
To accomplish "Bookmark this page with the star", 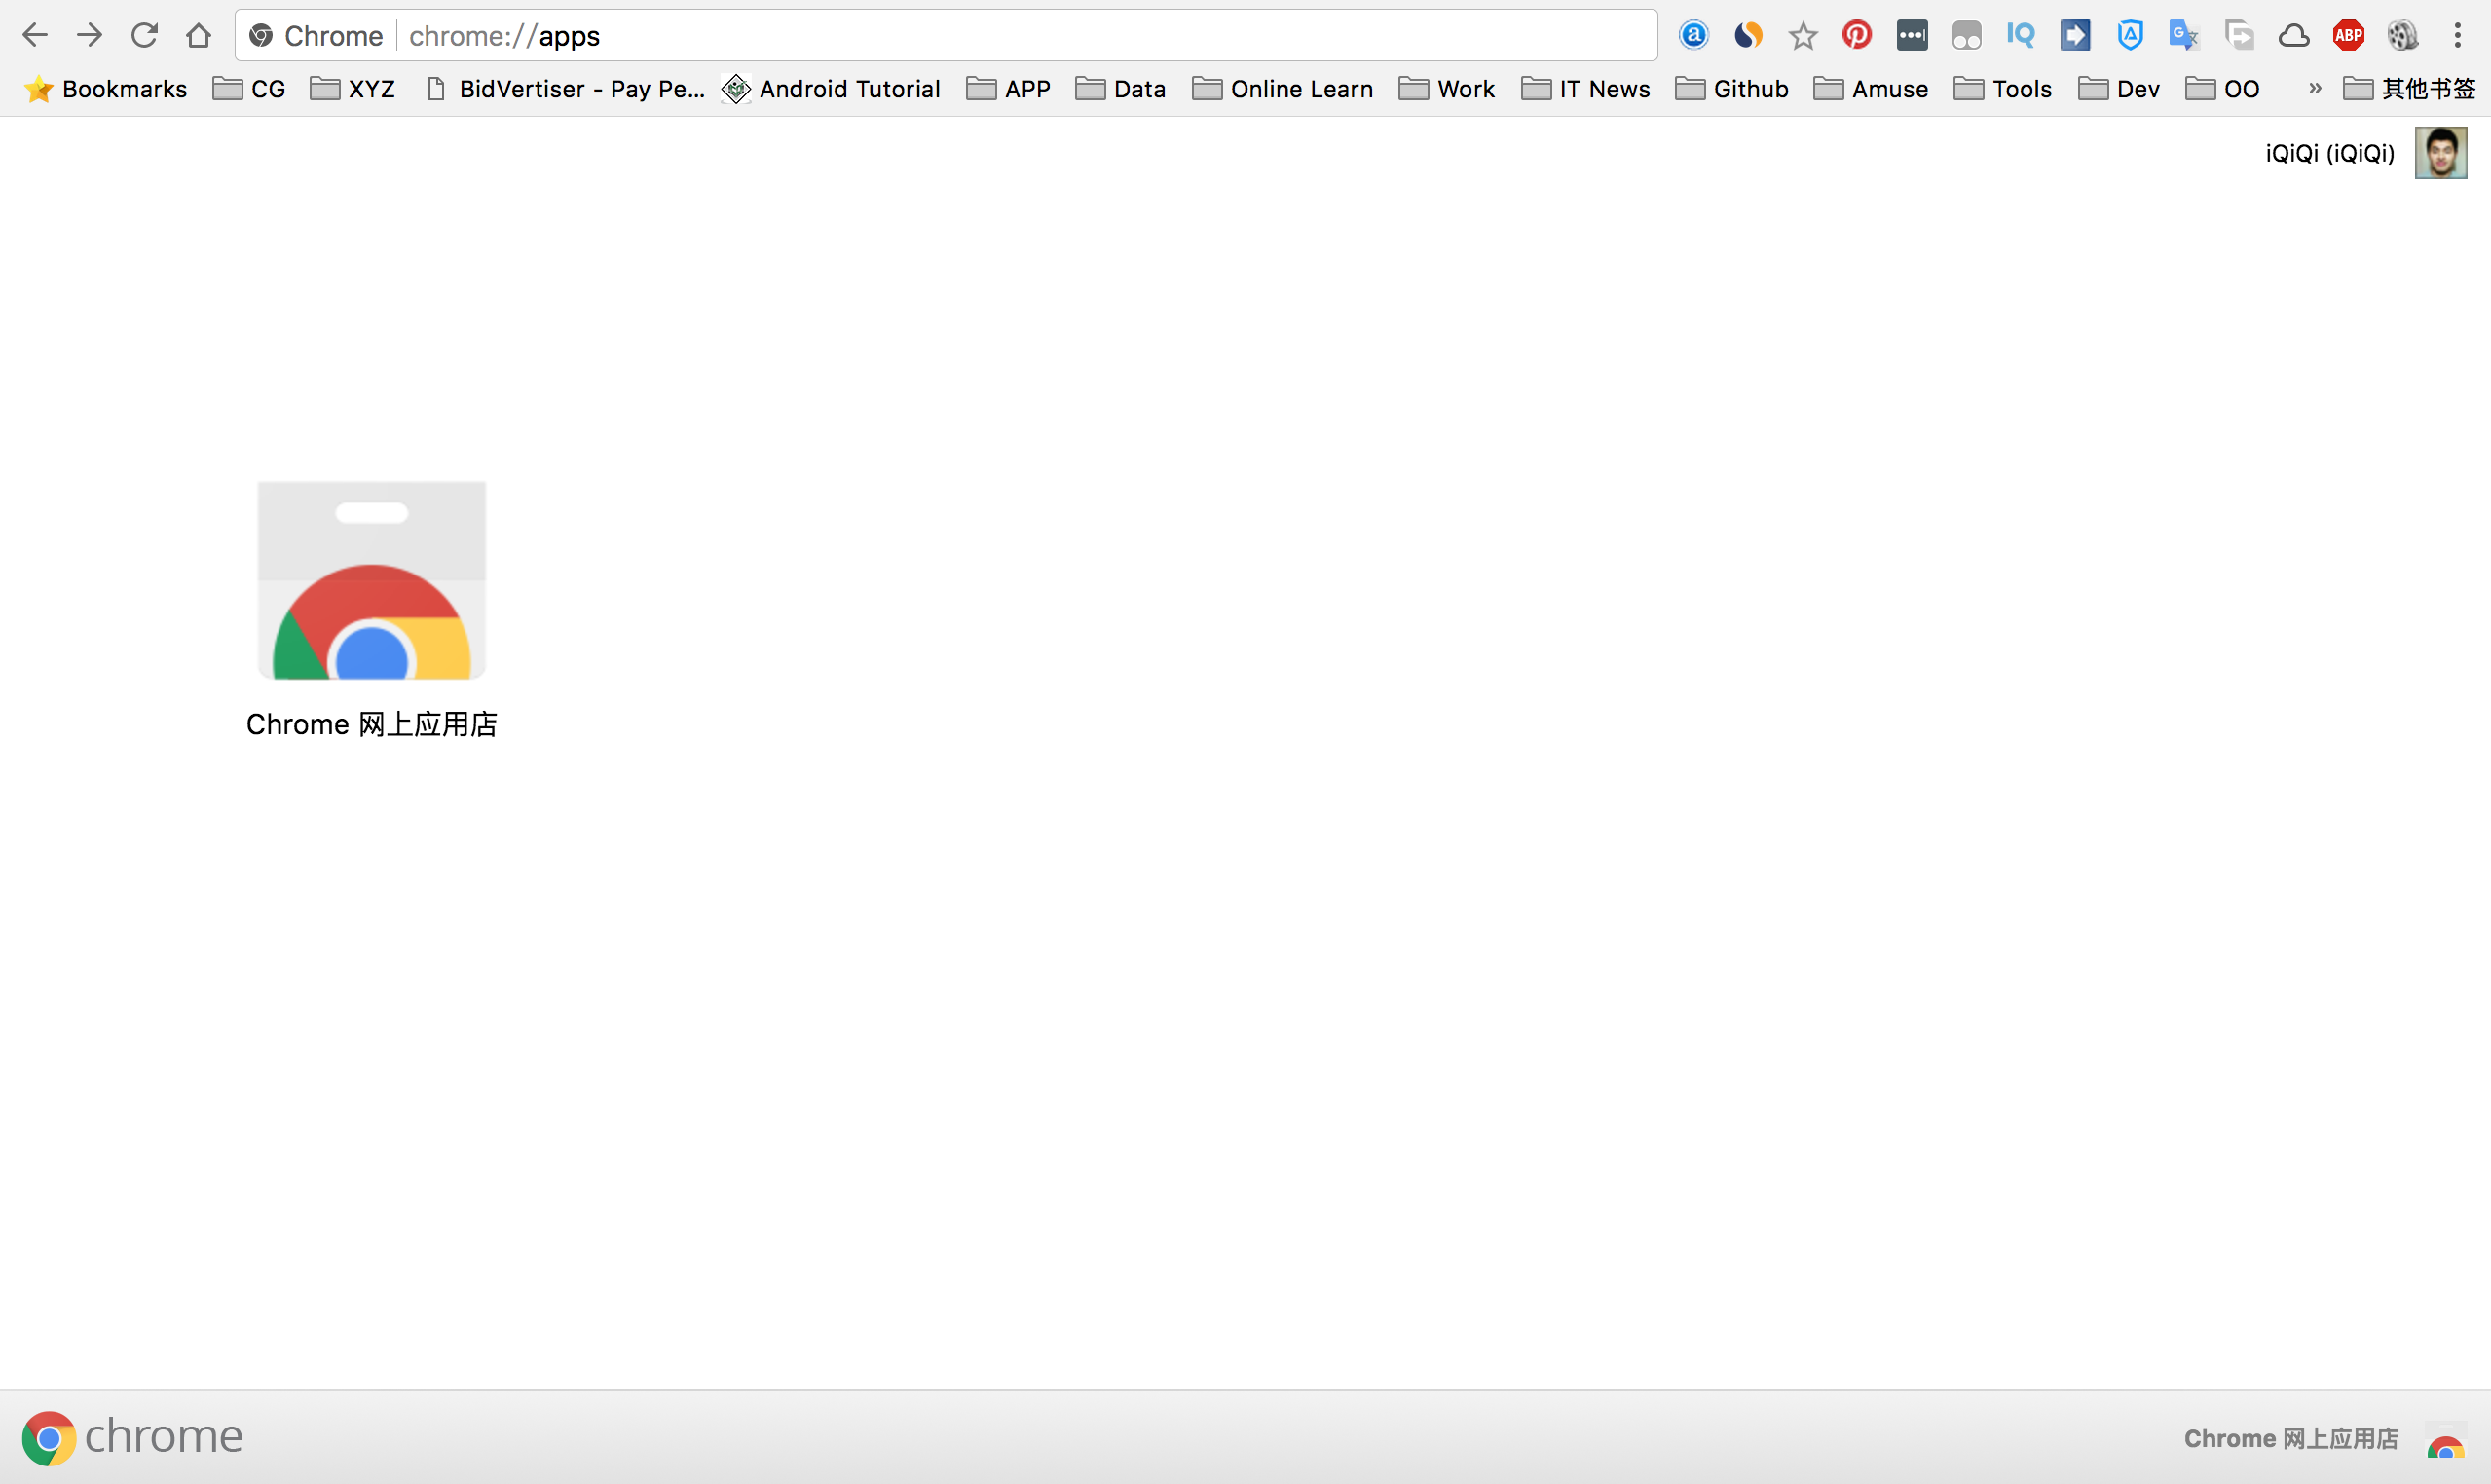I will (1803, 36).
